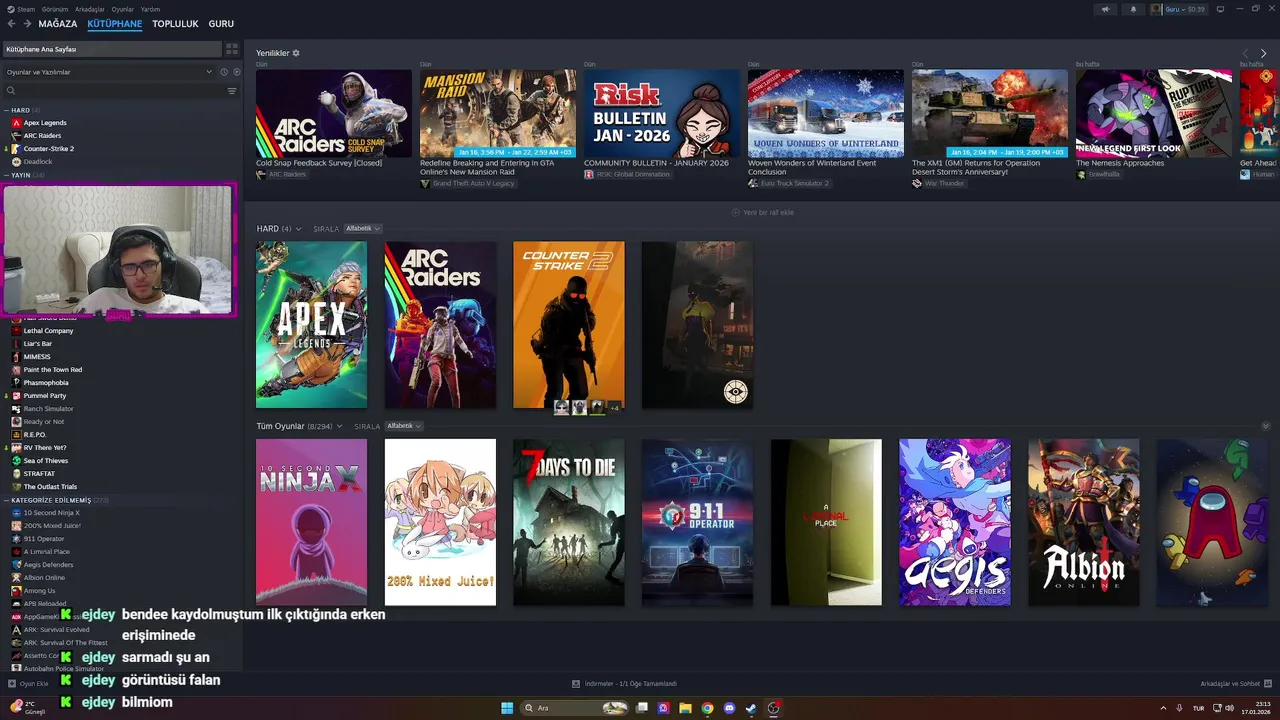Open Yenilikler settings gear
Image resolution: width=1280 pixels, height=720 pixels.
296,53
